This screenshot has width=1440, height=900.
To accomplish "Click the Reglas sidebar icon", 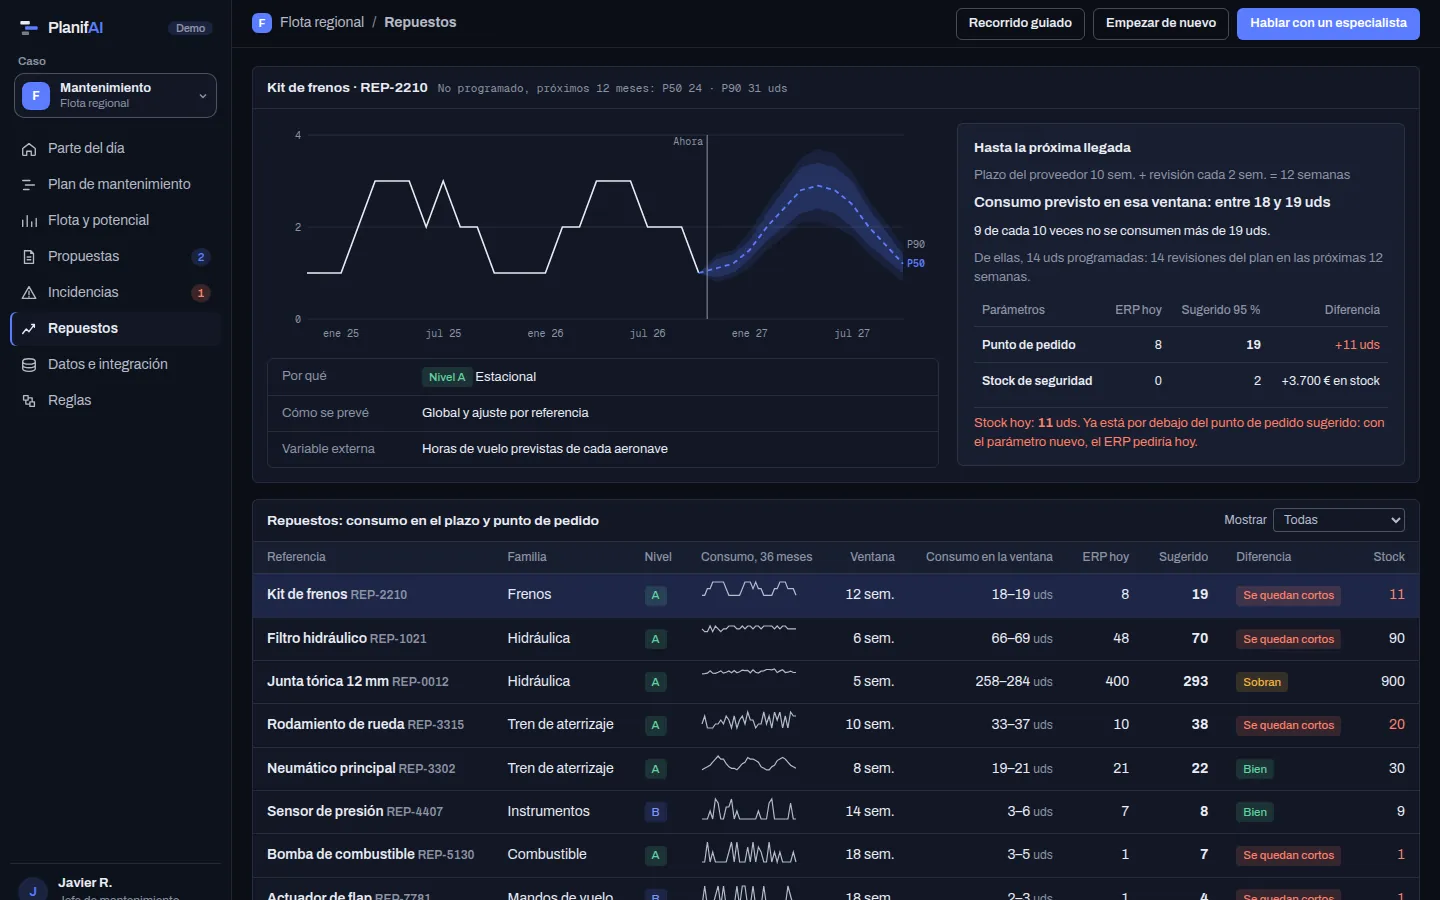I will pyautogui.click(x=29, y=401).
